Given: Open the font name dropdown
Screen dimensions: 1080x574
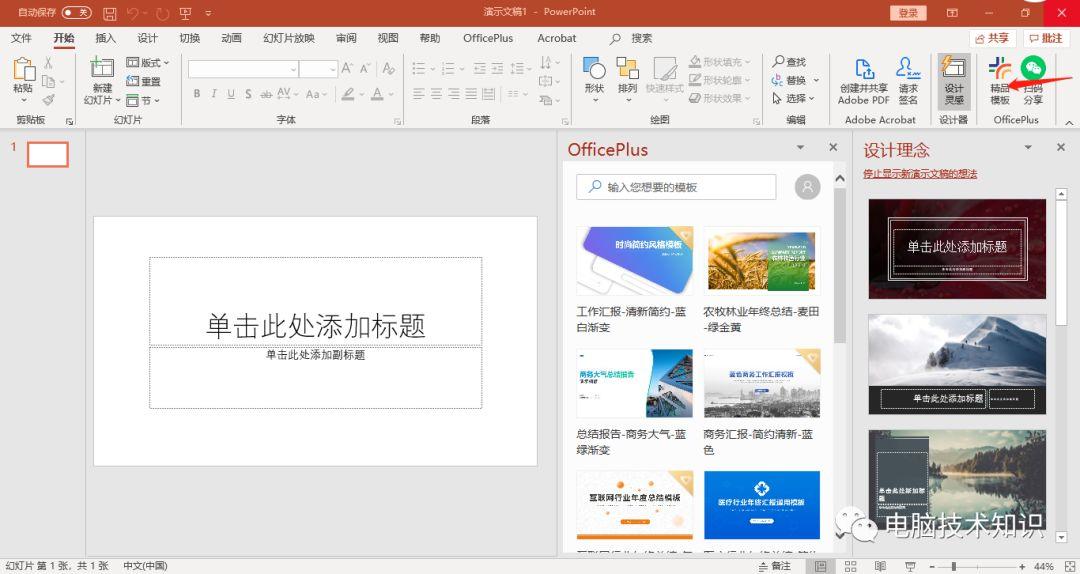Looking at the screenshot, I should 293,69.
